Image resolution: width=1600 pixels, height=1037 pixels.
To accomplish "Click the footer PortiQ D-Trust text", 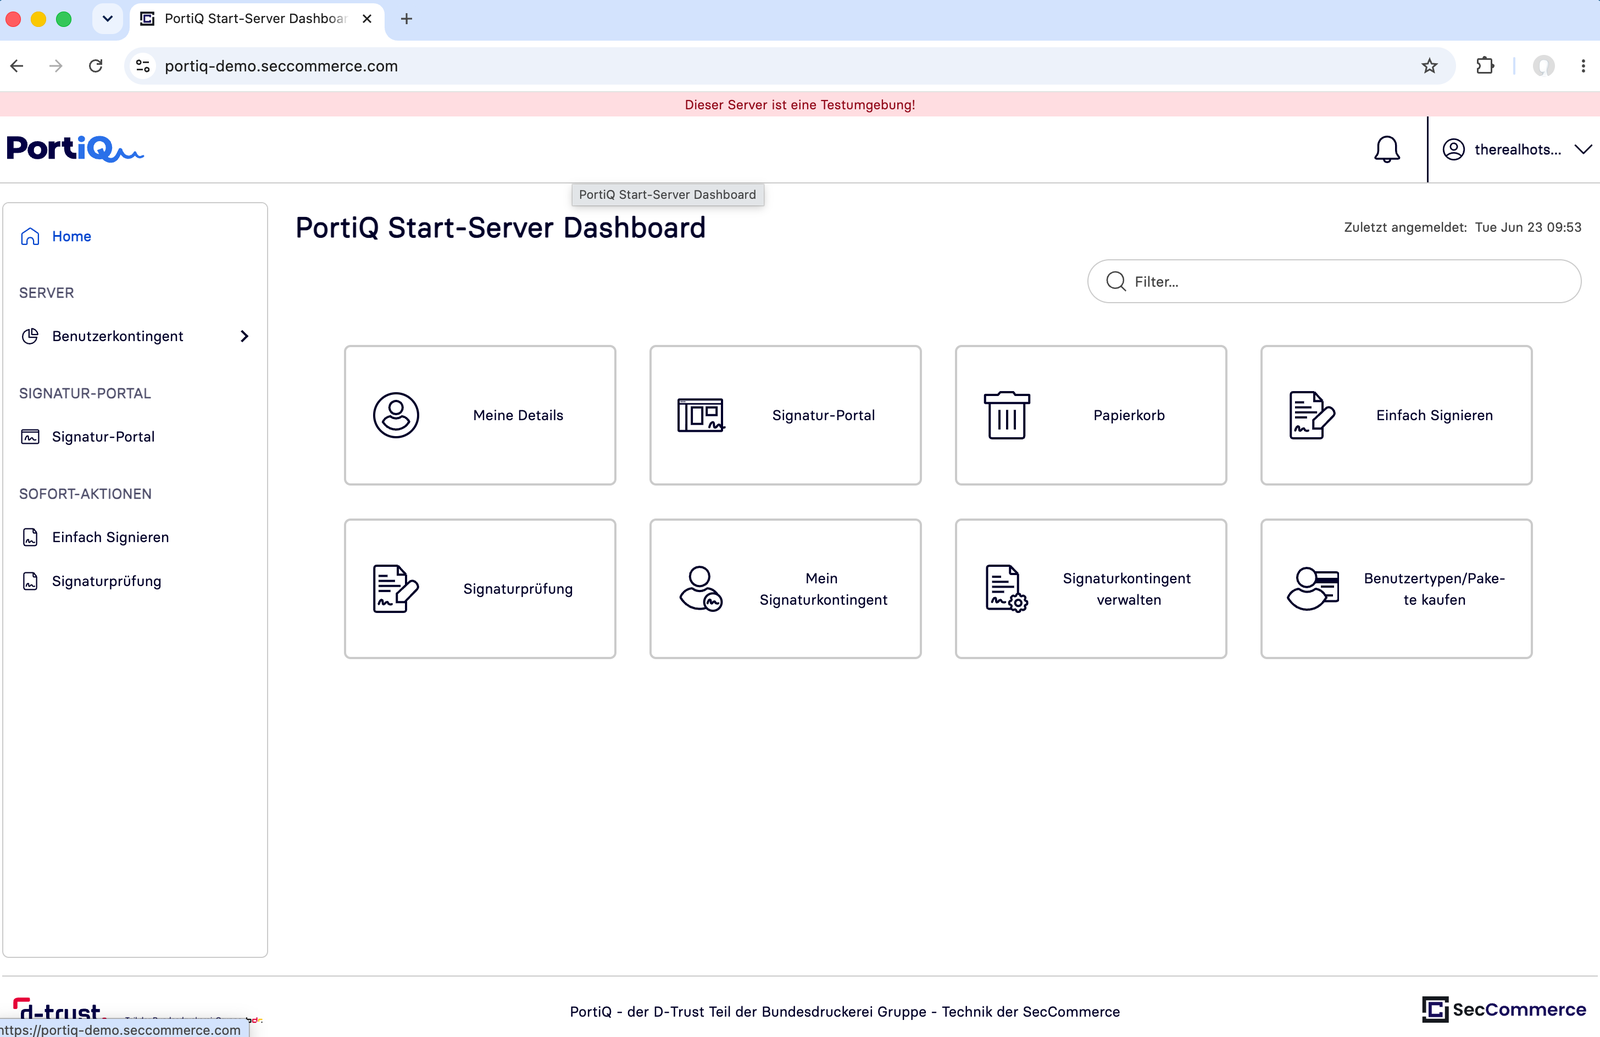I will pyautogui.click(x=845, y=1012).
